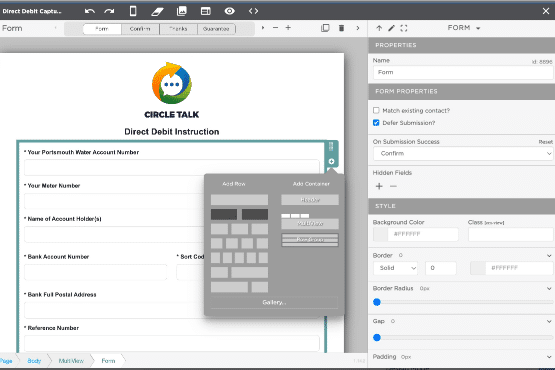Expand the Border Radius section chevron
This screenshot has width=555, height=370.
click(549, 289)
